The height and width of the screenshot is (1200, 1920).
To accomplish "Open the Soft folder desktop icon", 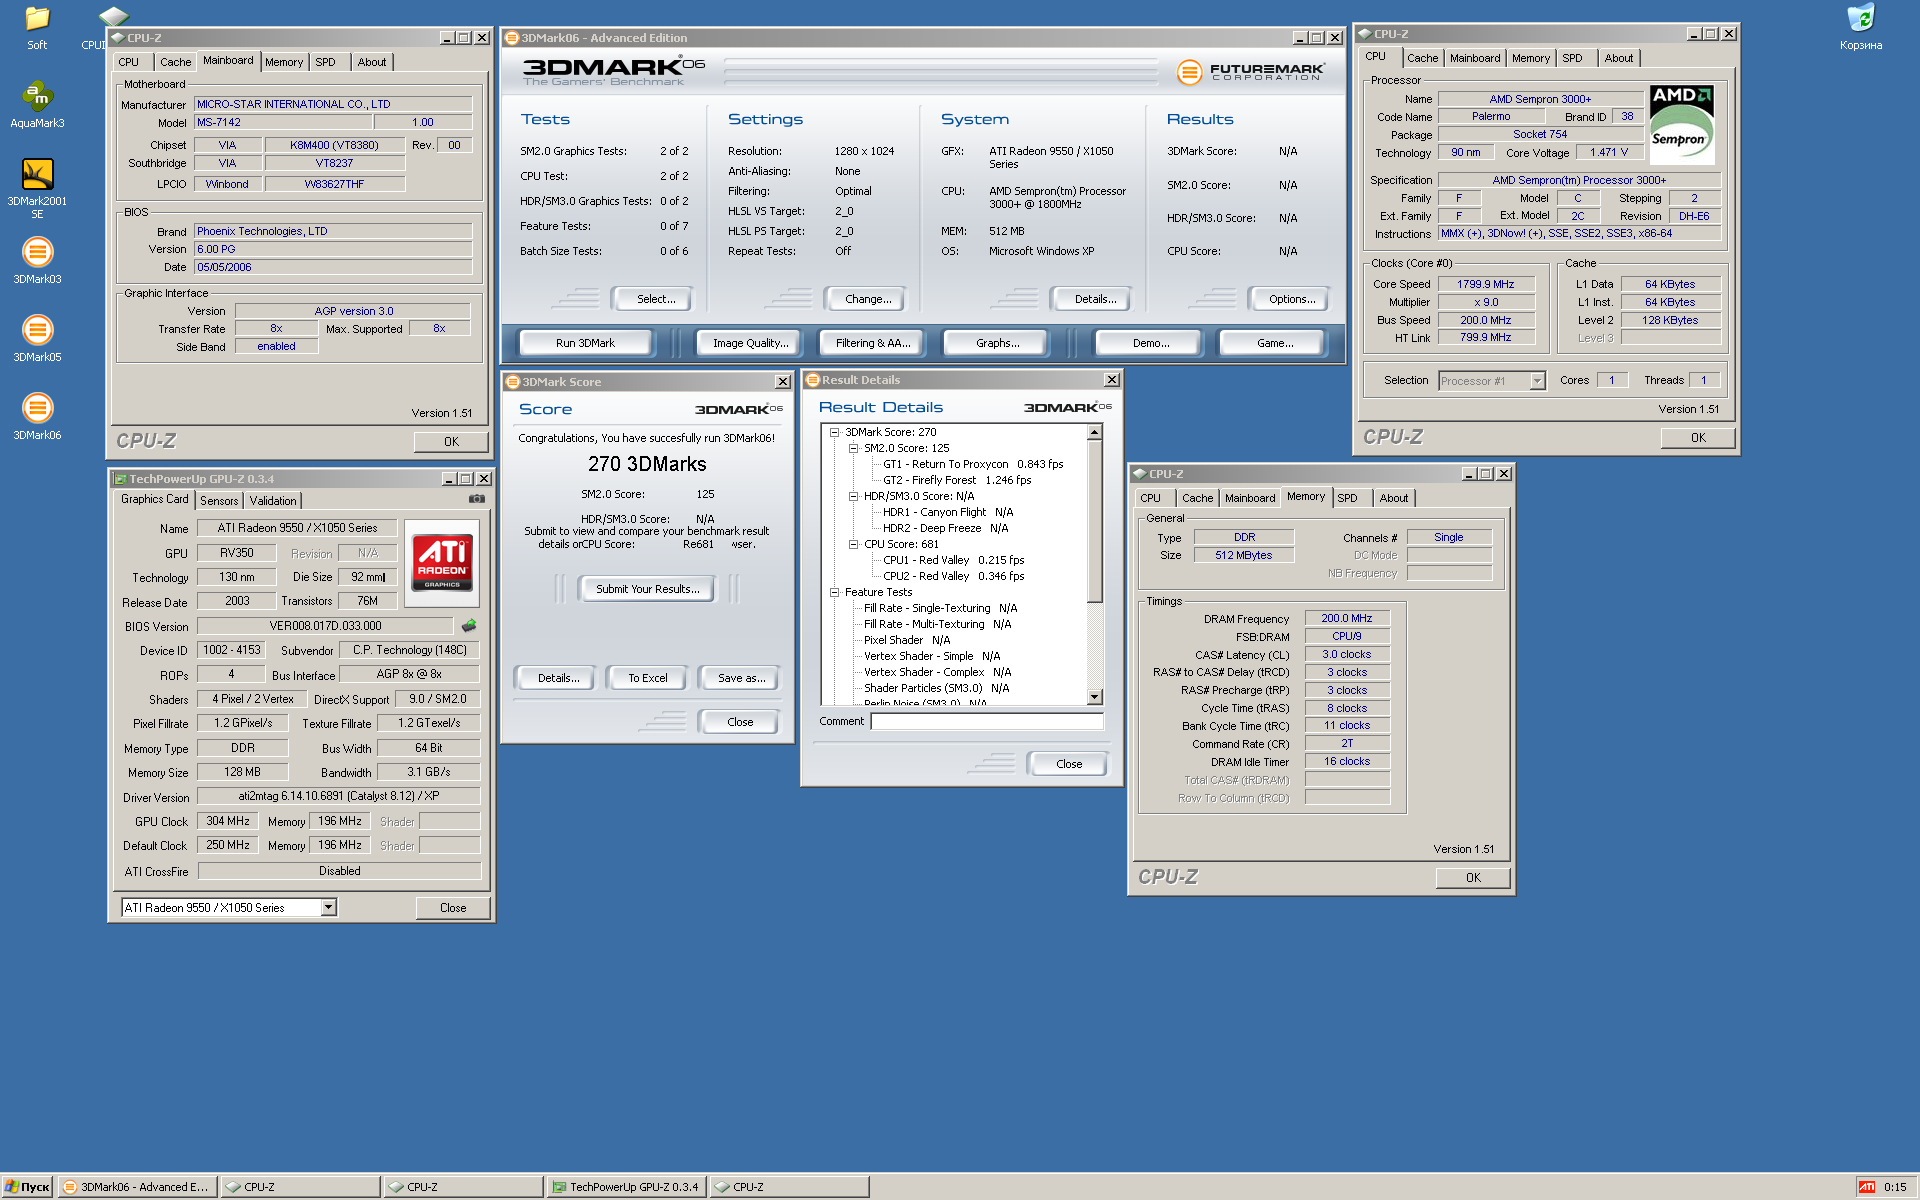I will [x=37, y=28].
